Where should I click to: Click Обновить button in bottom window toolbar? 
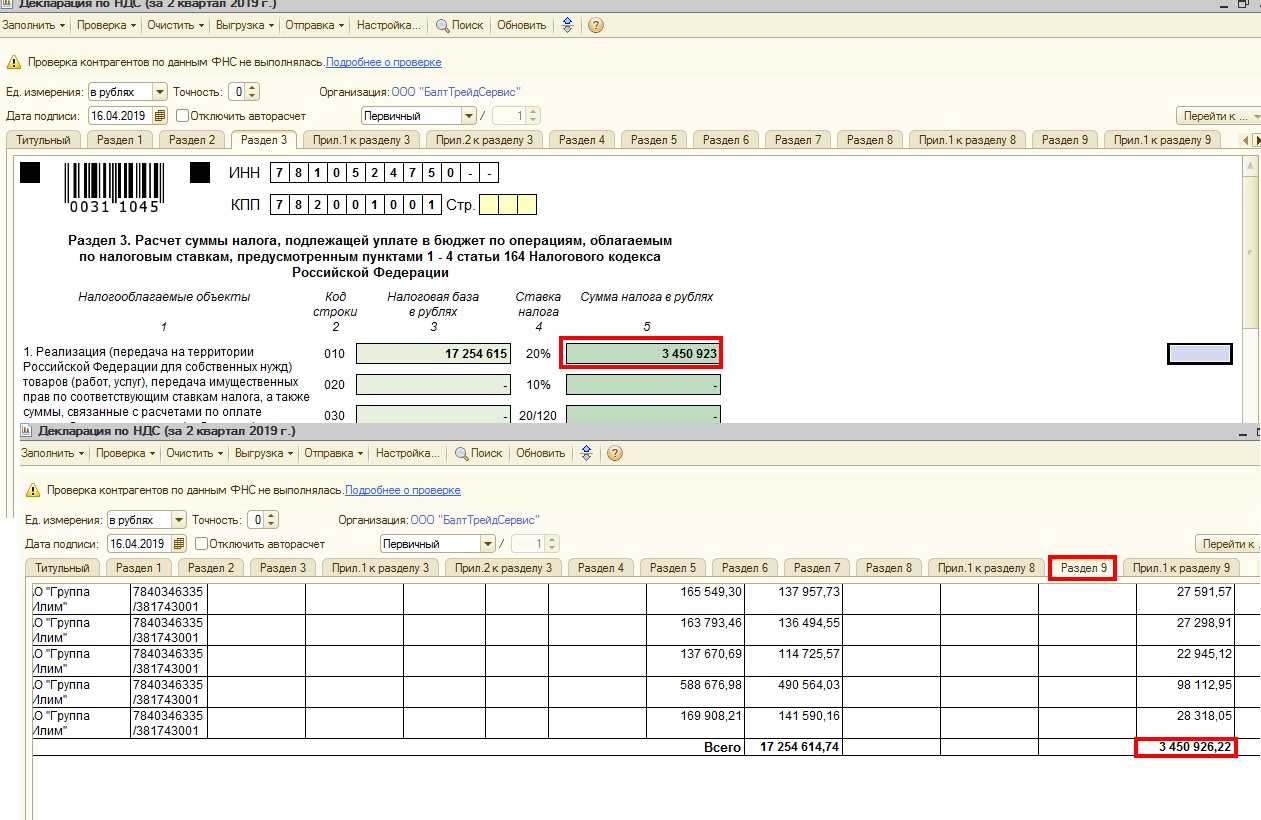tap(540, 453)
